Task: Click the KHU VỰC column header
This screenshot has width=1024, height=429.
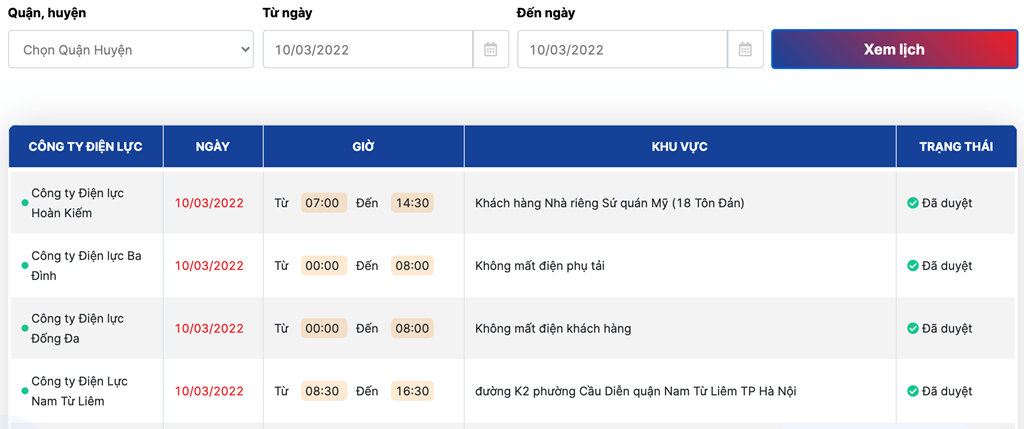Action: click(680, 146)
